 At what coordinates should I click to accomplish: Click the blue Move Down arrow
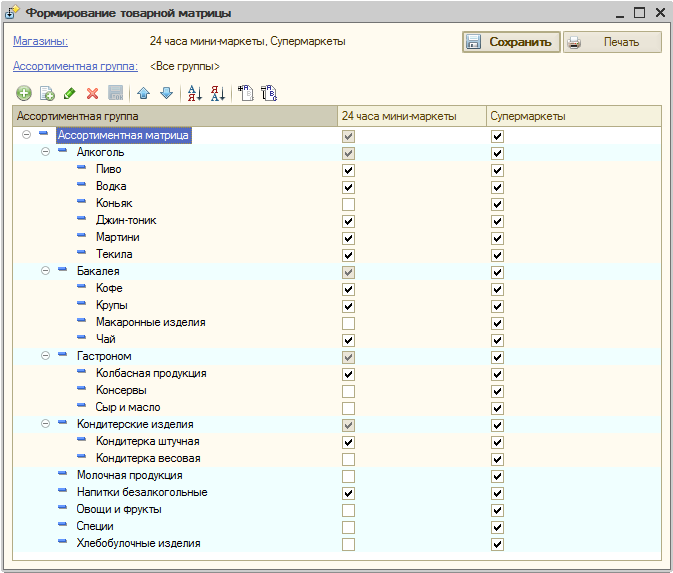click(x=167, y=93)
